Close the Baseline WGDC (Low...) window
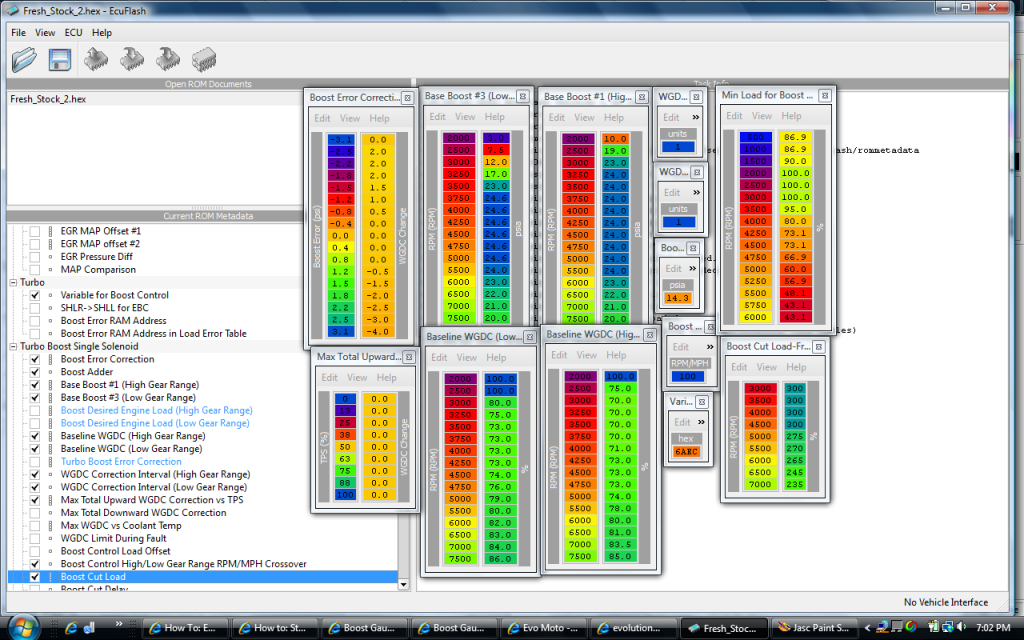Screen dimensions: 1024x640 click(530, 337)
